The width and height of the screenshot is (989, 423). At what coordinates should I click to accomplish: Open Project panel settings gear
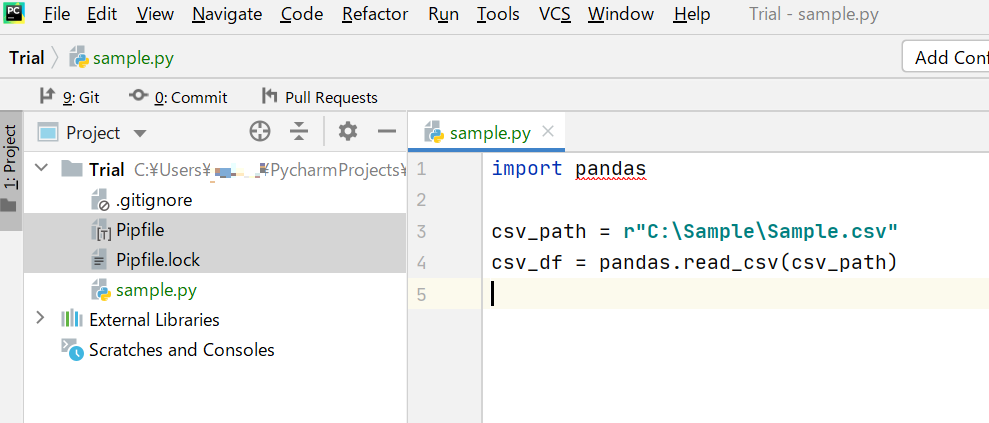[348, 132]
